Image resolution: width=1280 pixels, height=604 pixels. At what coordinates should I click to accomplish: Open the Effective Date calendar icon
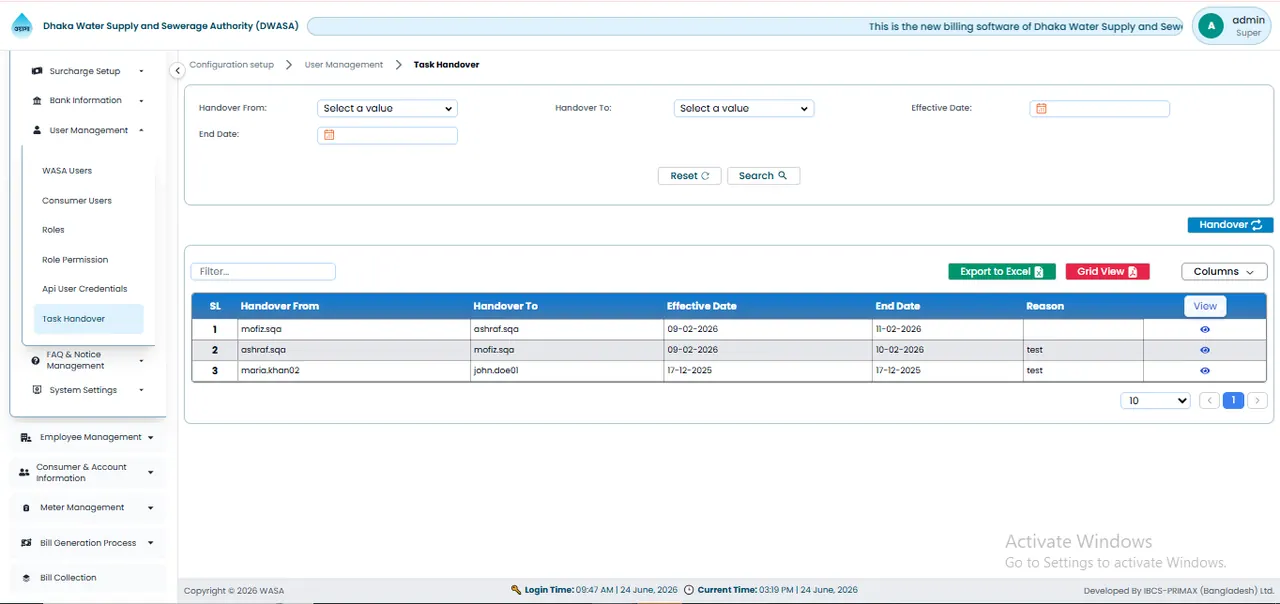click(1041, 108)
